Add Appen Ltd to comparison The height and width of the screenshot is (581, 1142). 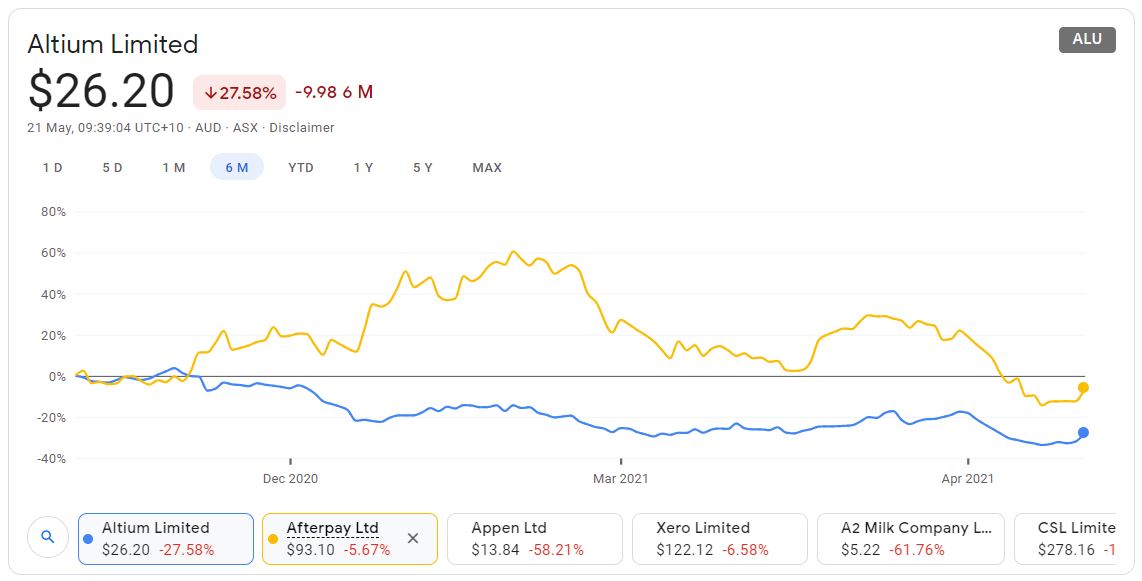click(534, 539)
